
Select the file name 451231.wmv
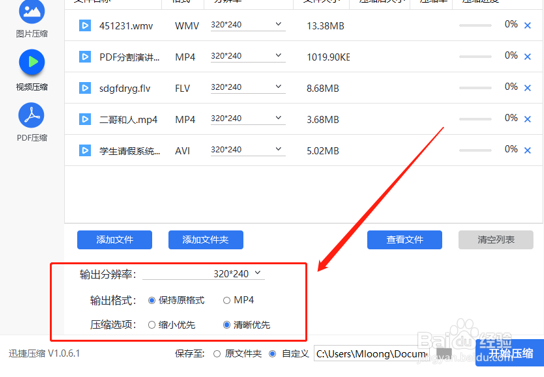(126, 26)
